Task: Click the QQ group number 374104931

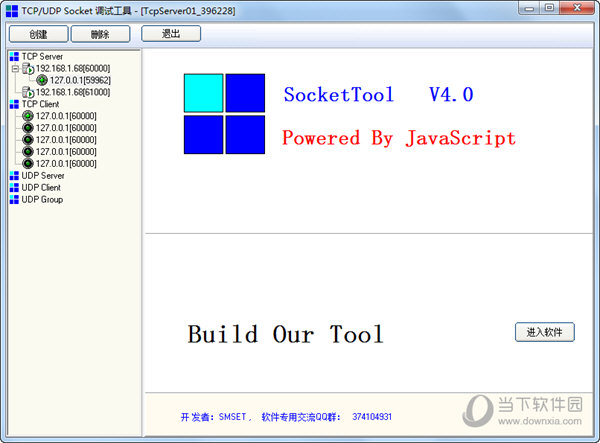Action: click(x=372, y=417)
